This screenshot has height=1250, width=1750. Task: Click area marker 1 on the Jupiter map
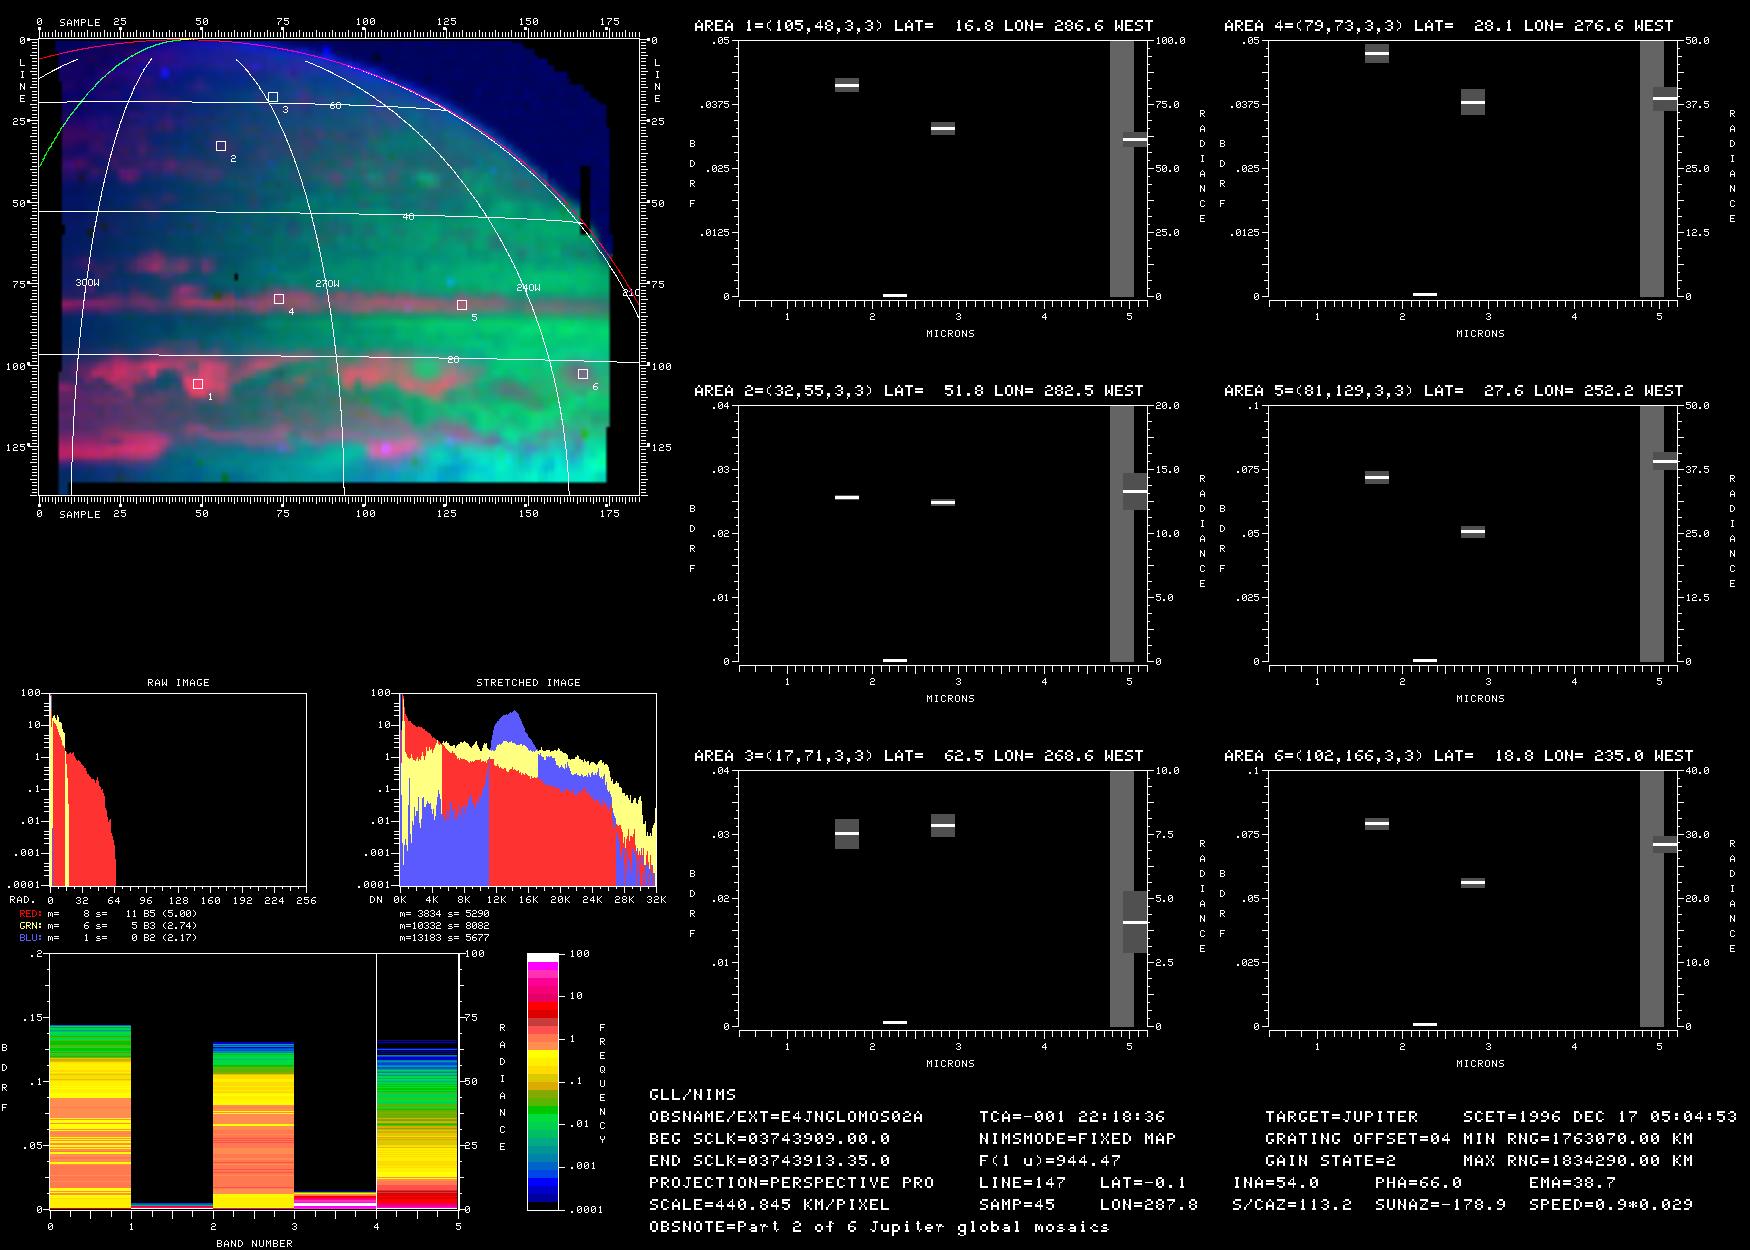tap(198, 384)
